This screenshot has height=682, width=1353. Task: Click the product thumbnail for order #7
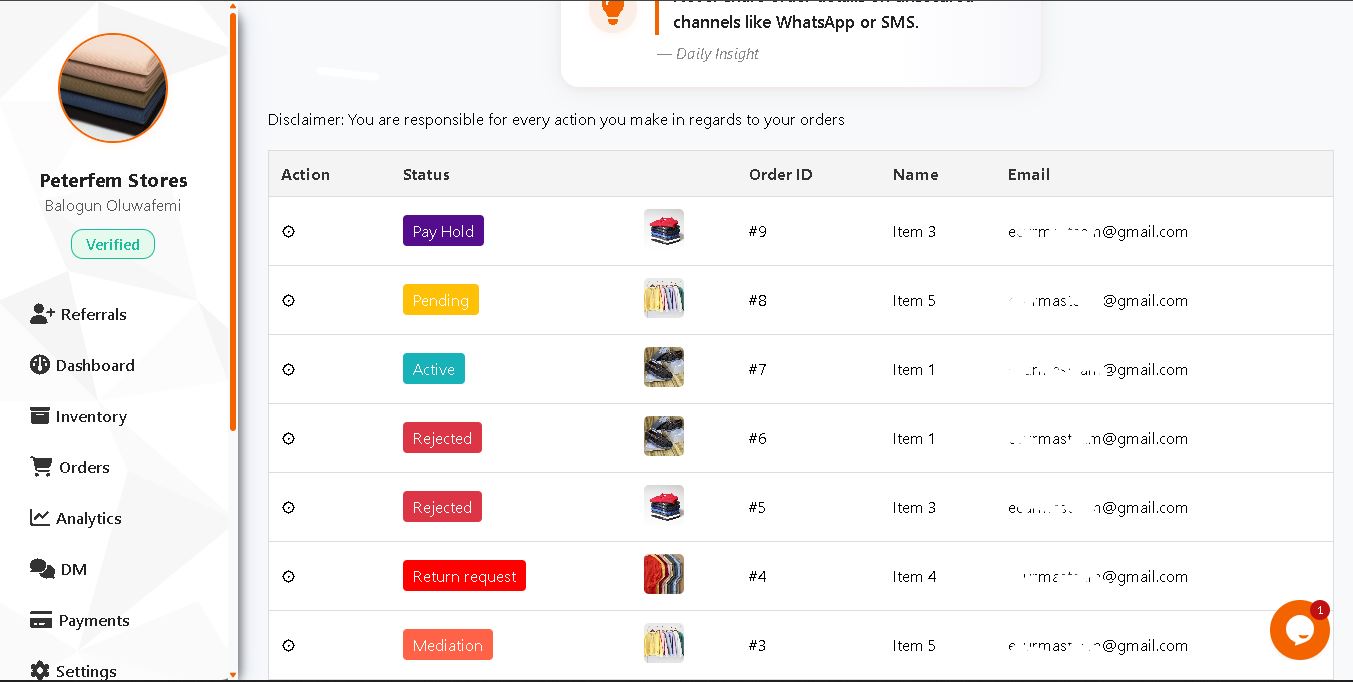663,367
